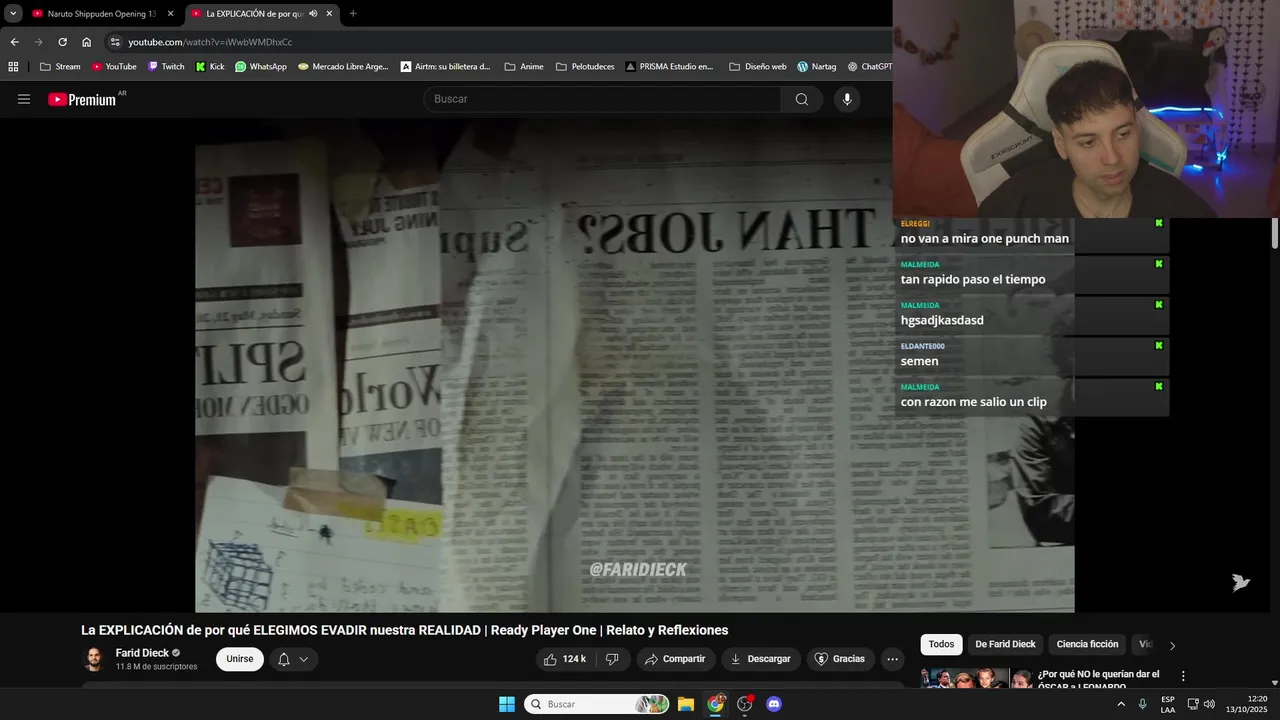1280x720 pixels.
Task: Open Farid Dieck channel avatar
Action: [94, 659]
